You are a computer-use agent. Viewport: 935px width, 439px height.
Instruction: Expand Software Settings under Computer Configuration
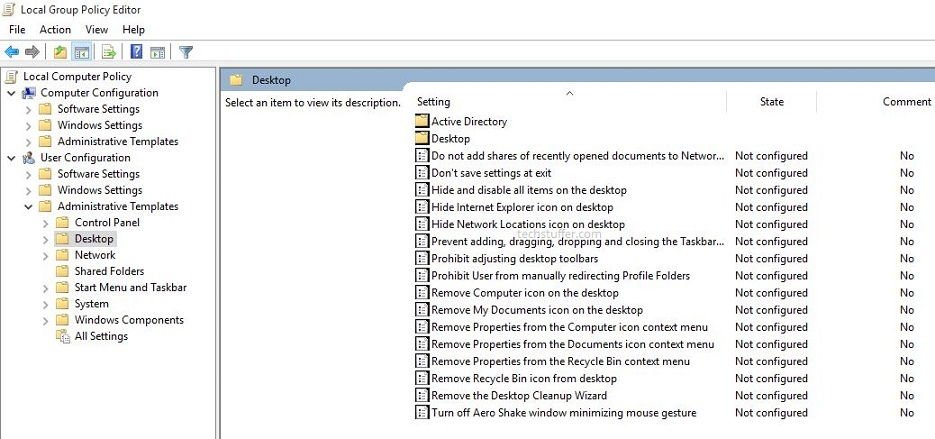pyautogui.click(x=29, y=109)
